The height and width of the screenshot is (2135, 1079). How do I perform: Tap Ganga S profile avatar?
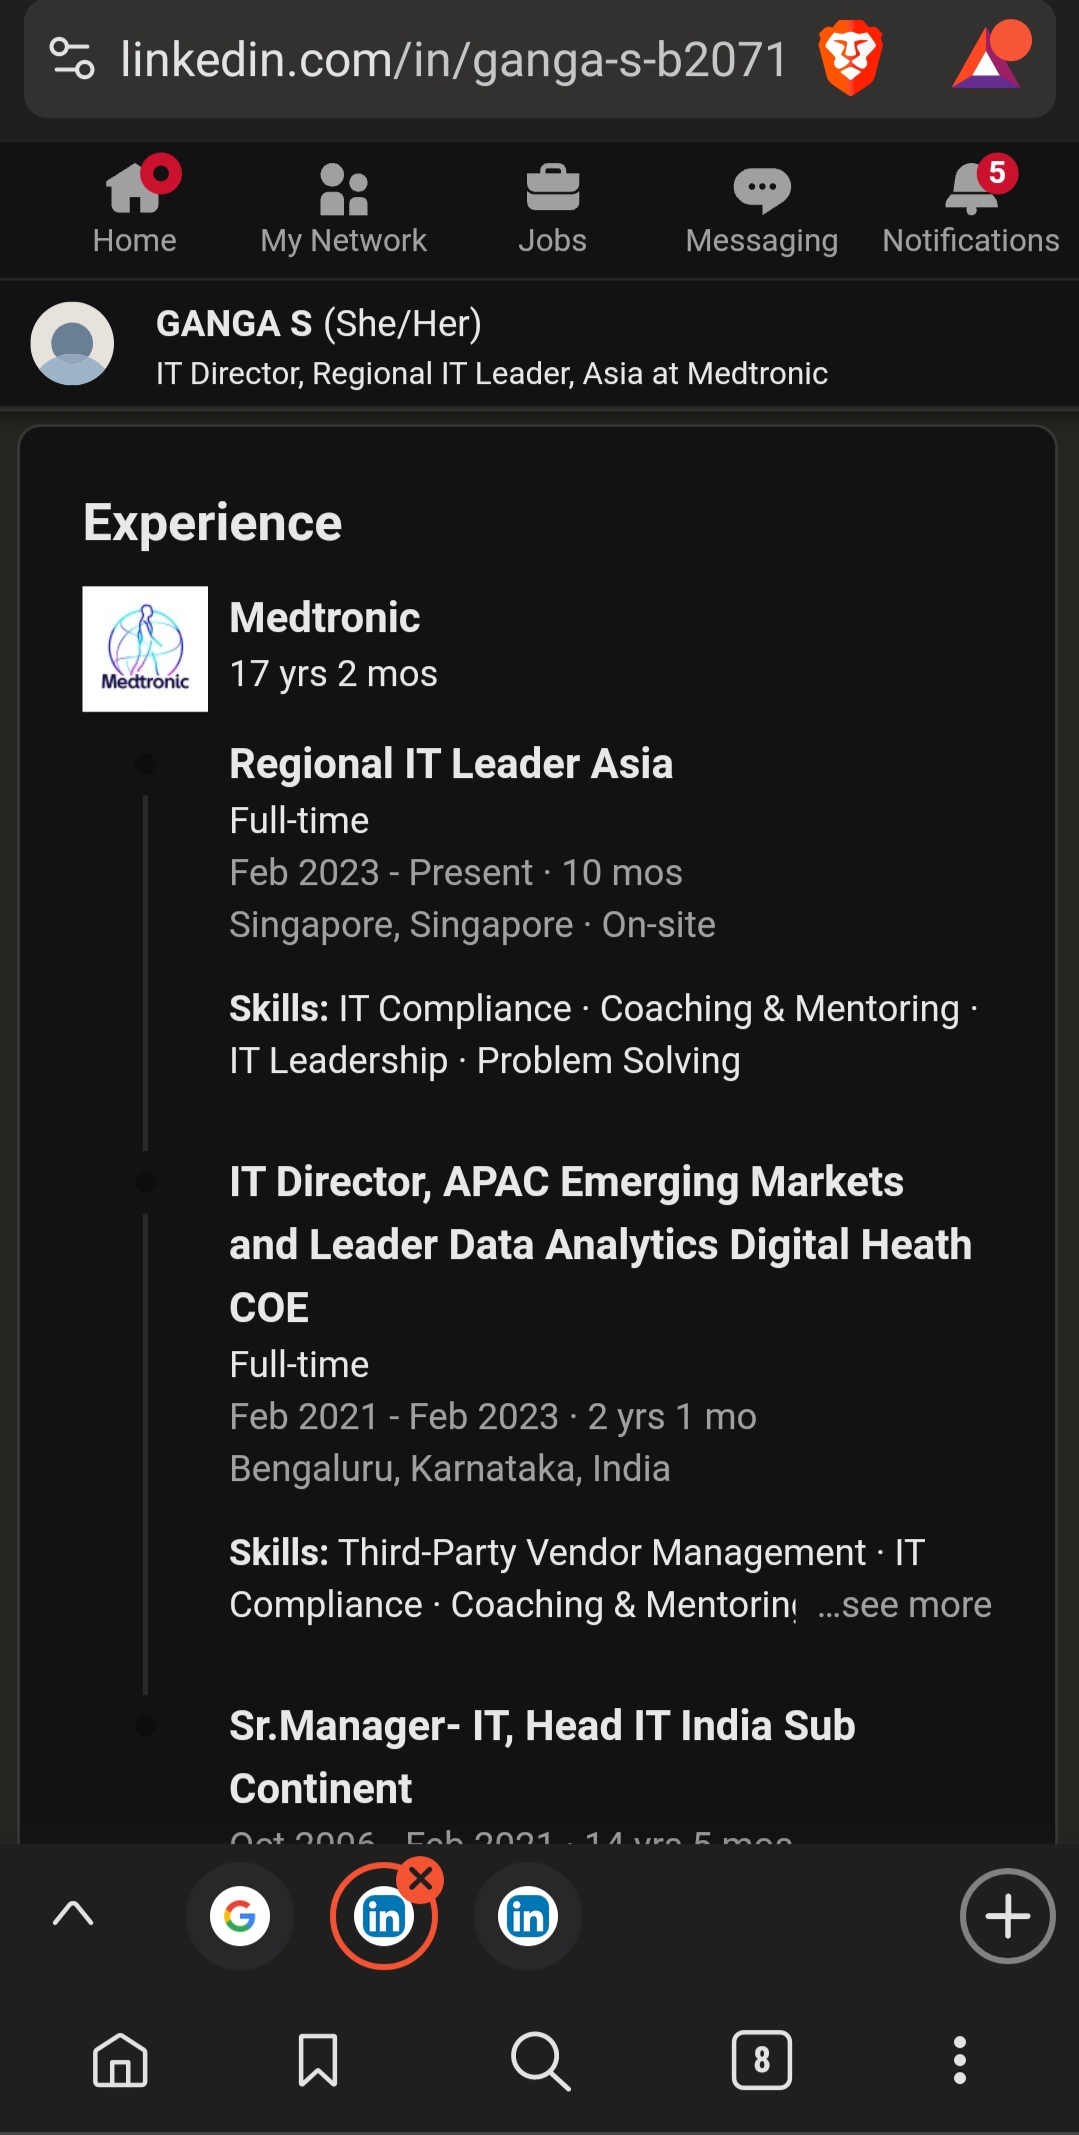(x=72, y=344)
